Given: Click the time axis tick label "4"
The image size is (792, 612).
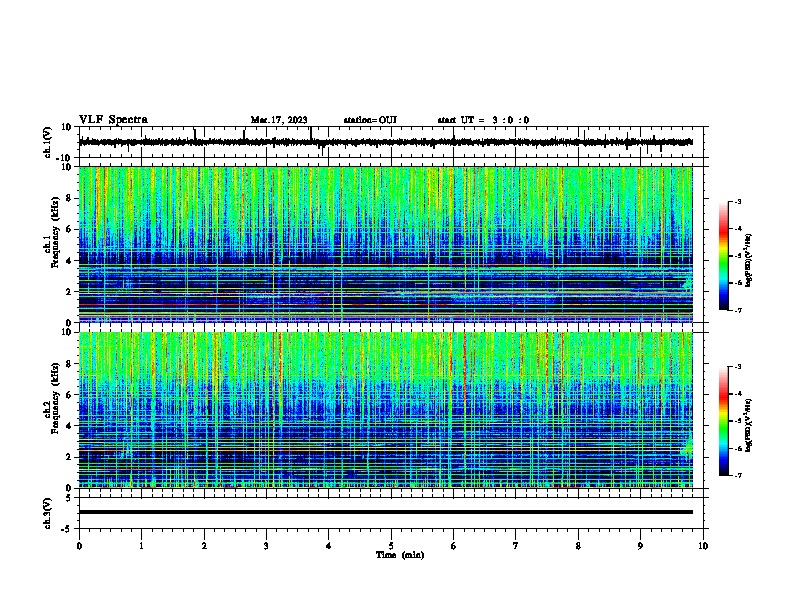Looking at the screenshot, I should [328, 546].
